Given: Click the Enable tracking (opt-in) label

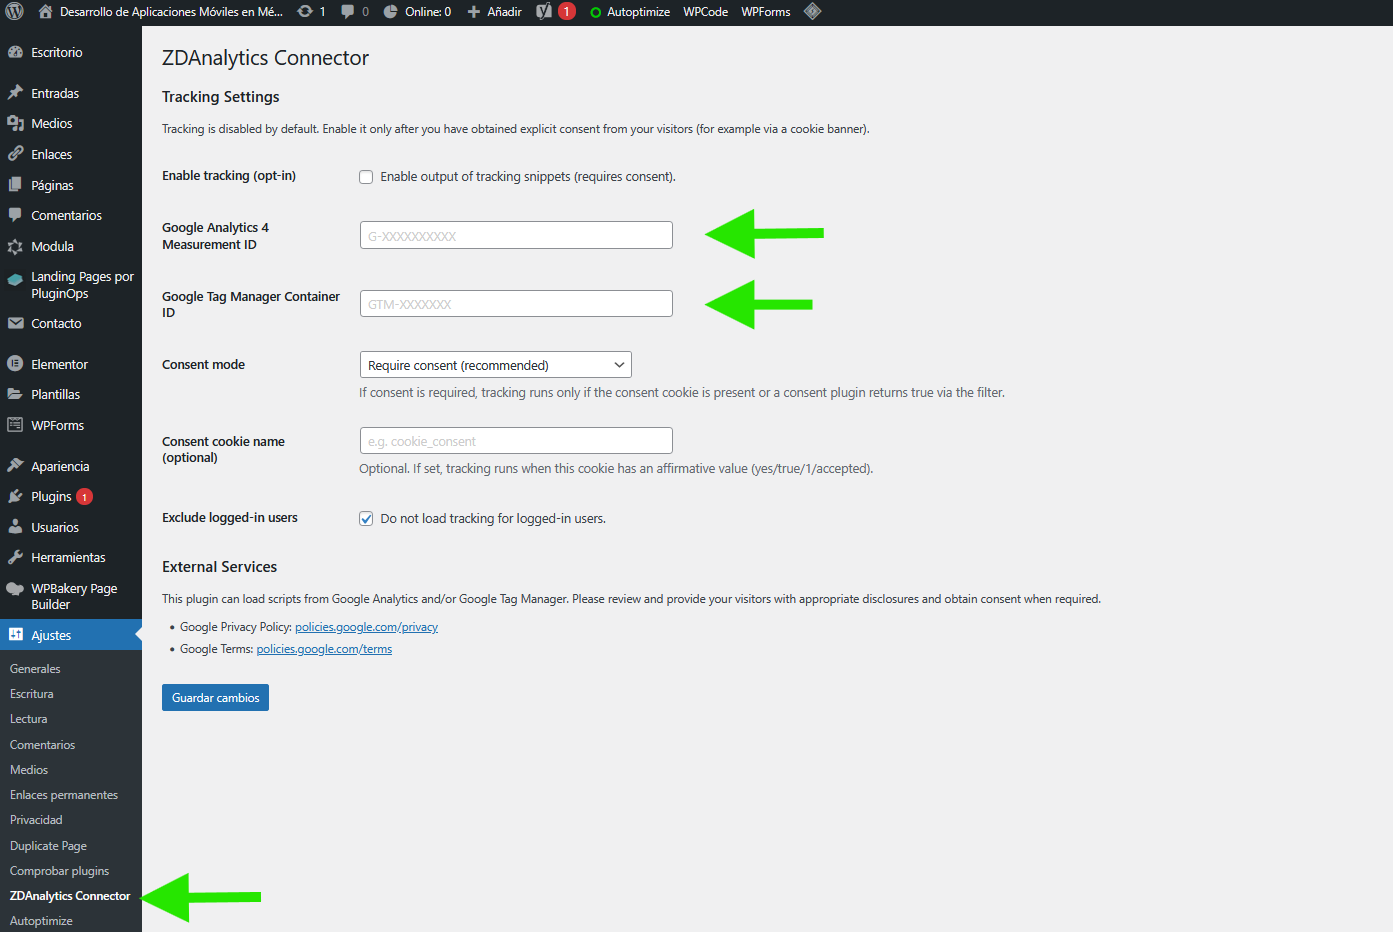Looking at the screenshot, I should [x=229, y=176].
